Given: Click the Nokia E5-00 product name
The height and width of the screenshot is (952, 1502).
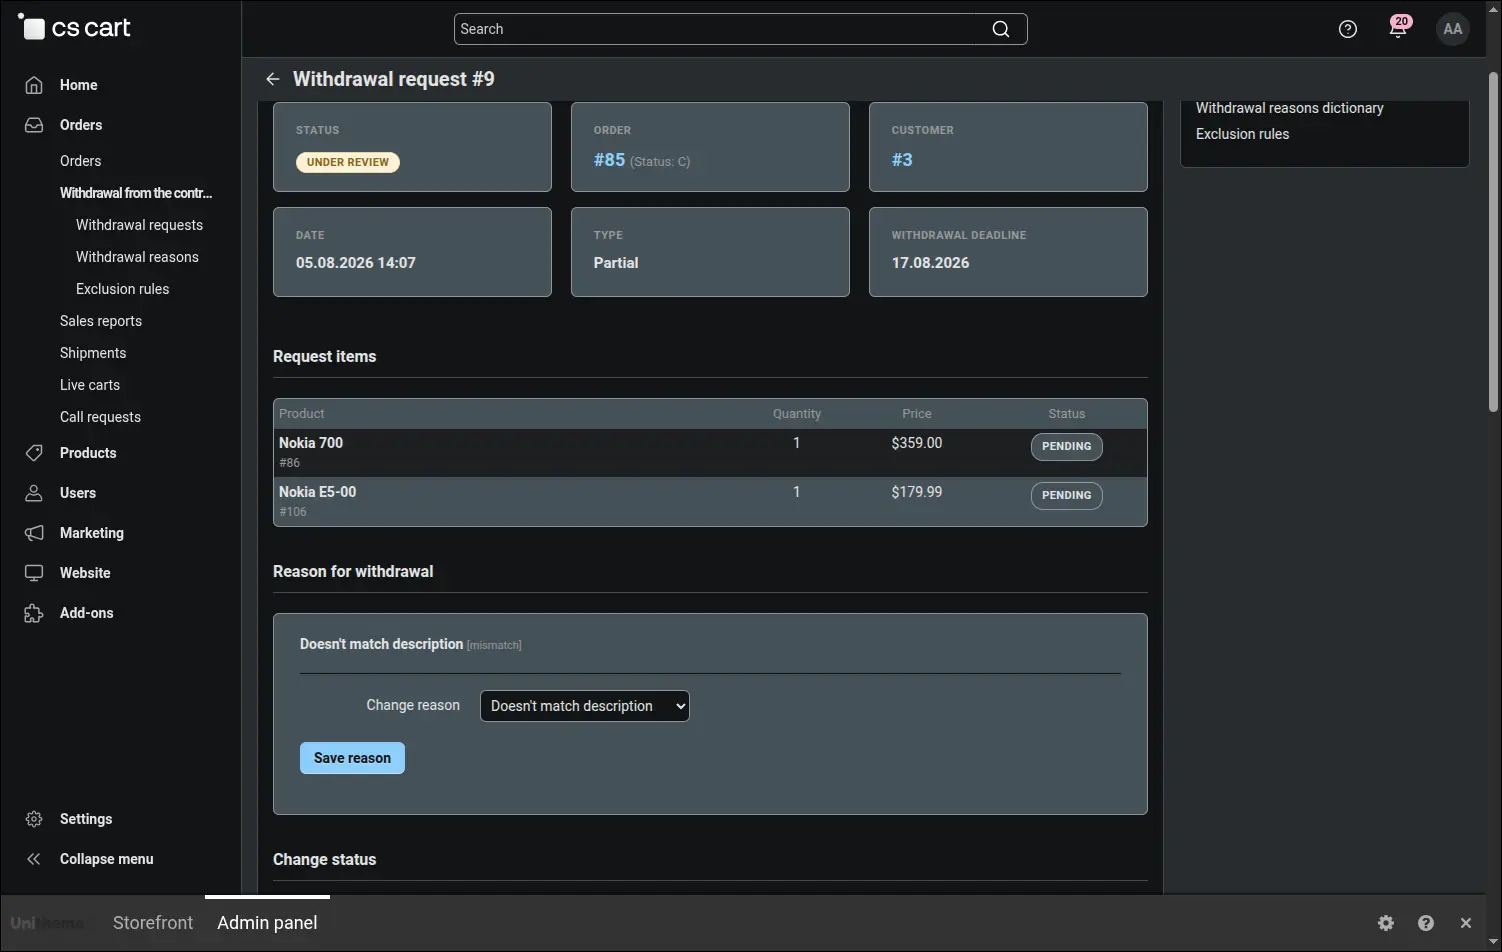Looking at the screenshot, I should point(317,492).
